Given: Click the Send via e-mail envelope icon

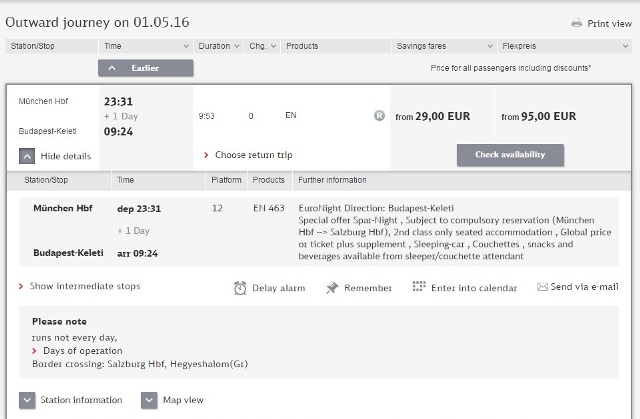Looking at the screenshot, I should coord(542,287).
